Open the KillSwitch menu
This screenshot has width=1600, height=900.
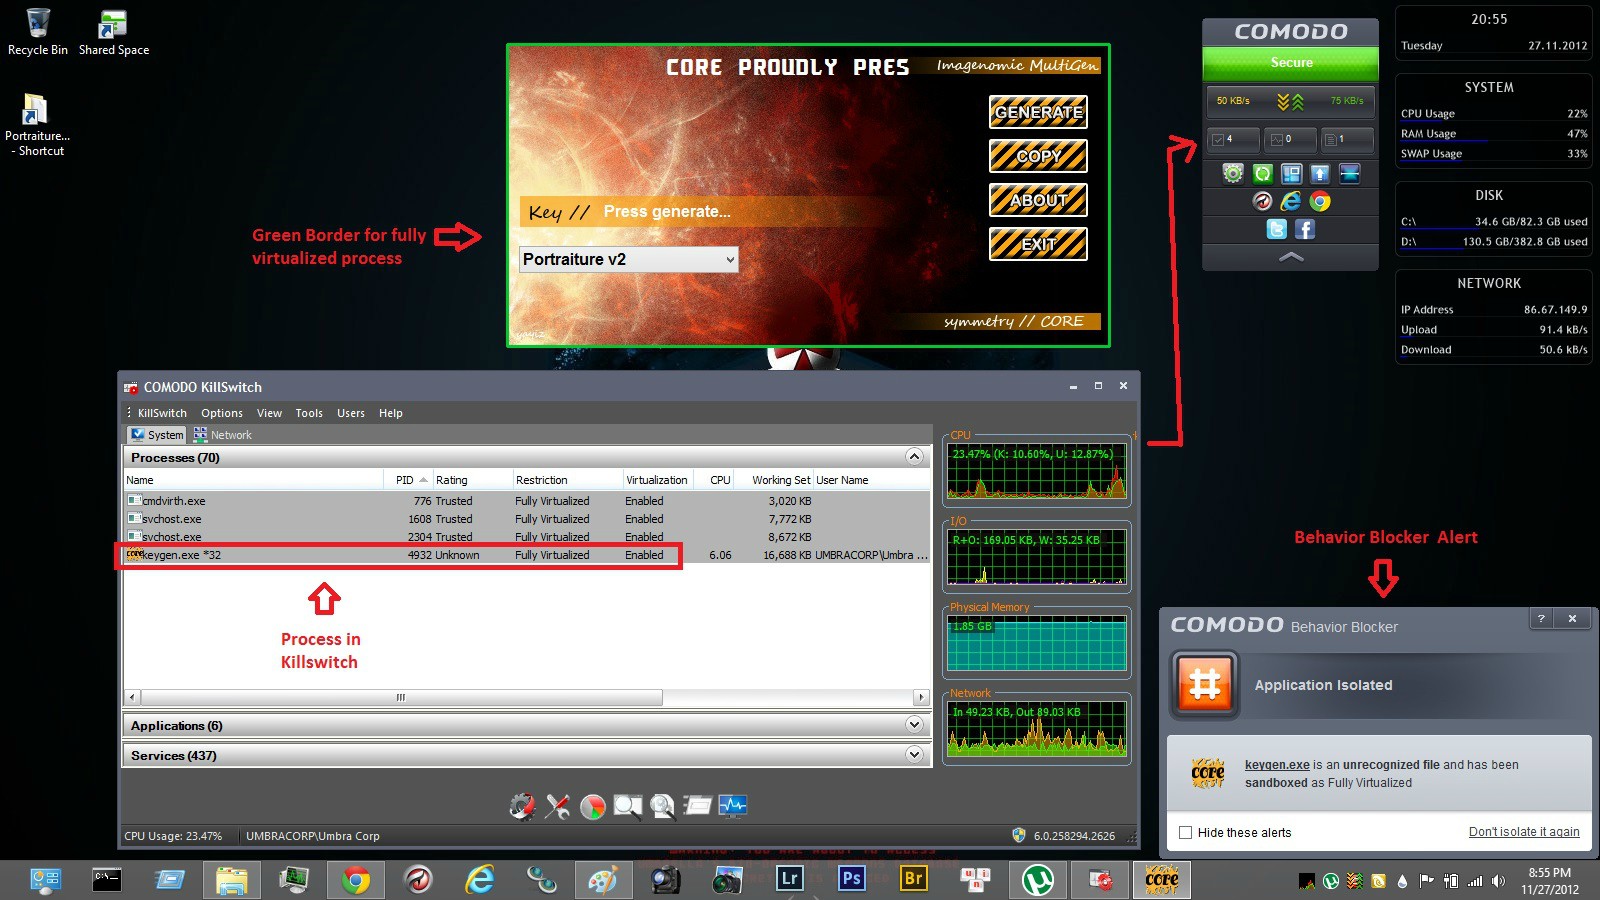162,413
